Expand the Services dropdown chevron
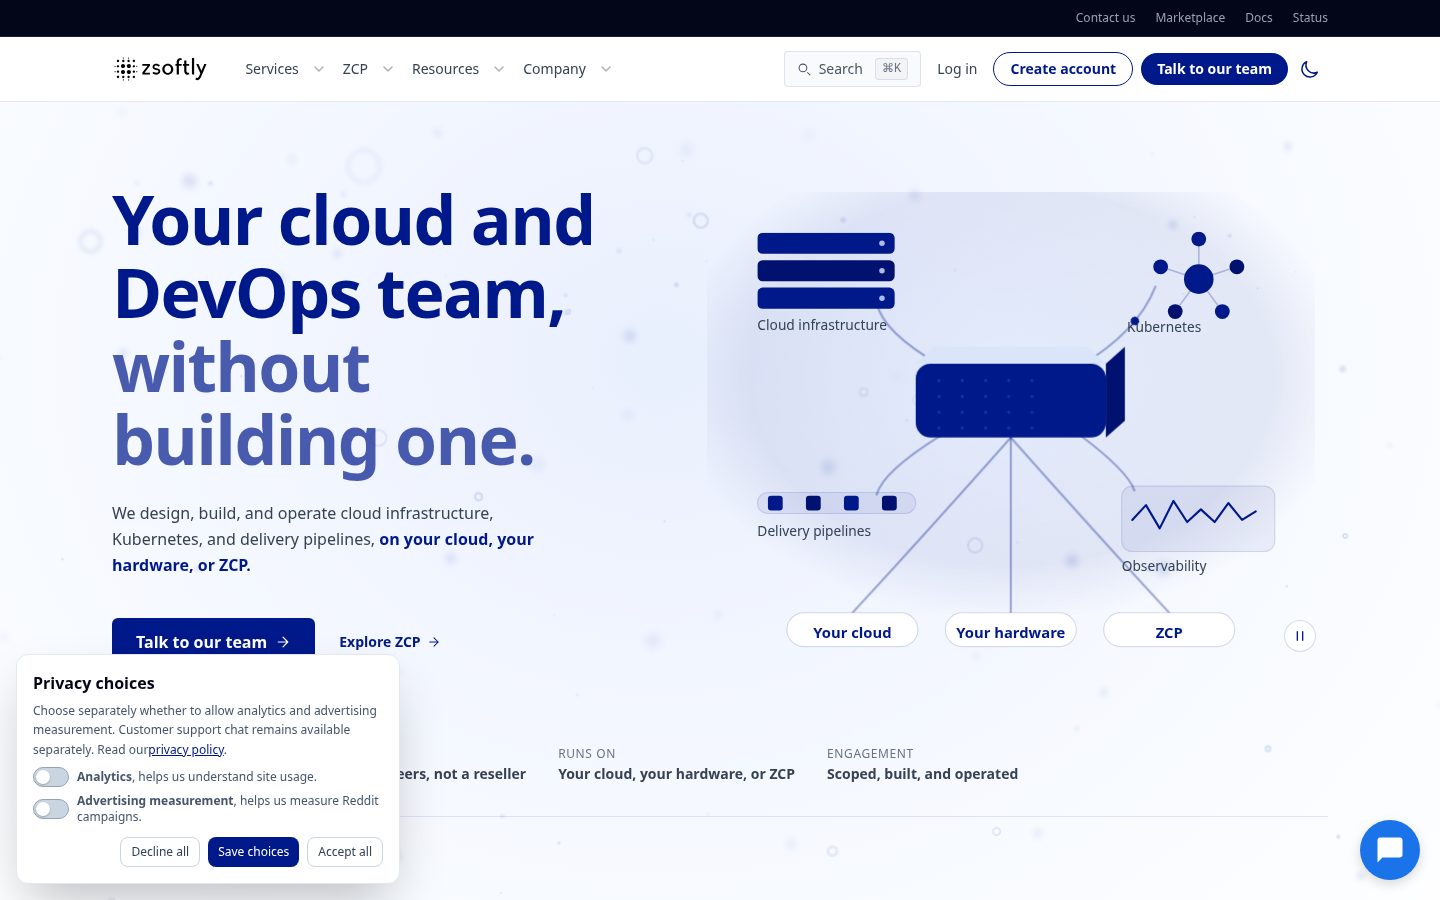The height and width of the screenshot is (900, 1440). pyautogui.click(x=319, y=69)
